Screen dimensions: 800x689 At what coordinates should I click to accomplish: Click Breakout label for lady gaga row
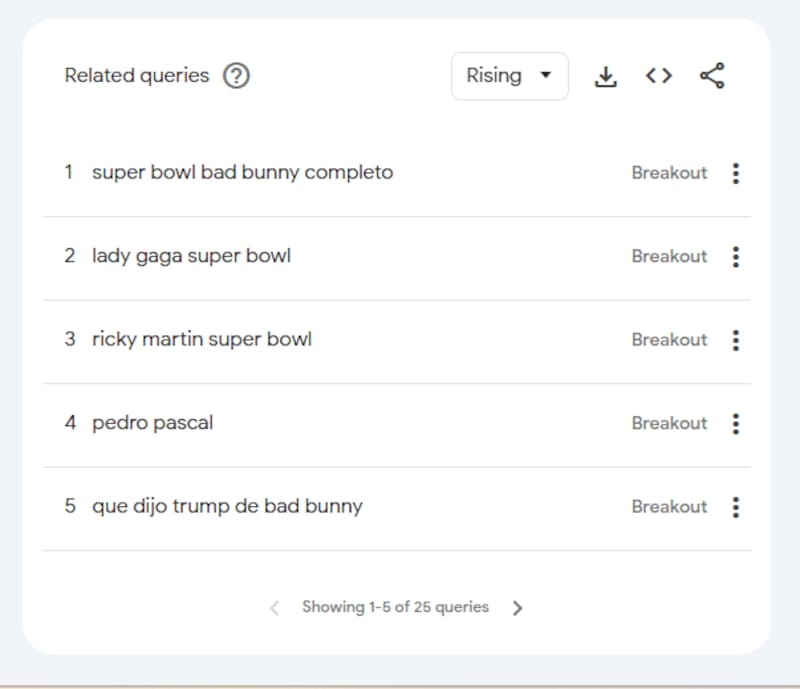point(669,257)
